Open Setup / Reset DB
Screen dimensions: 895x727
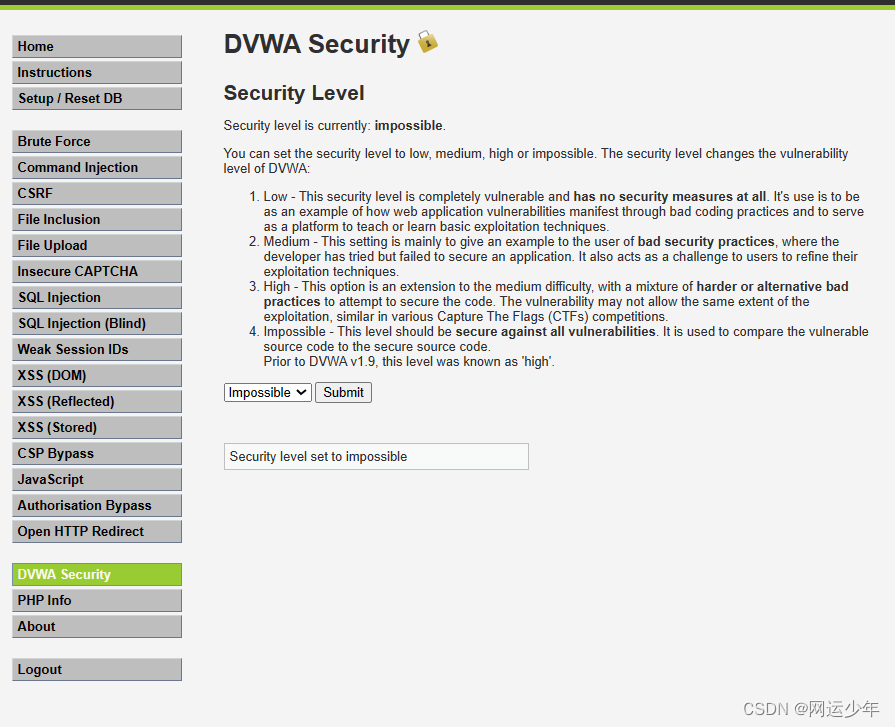(x=96, y=98)
